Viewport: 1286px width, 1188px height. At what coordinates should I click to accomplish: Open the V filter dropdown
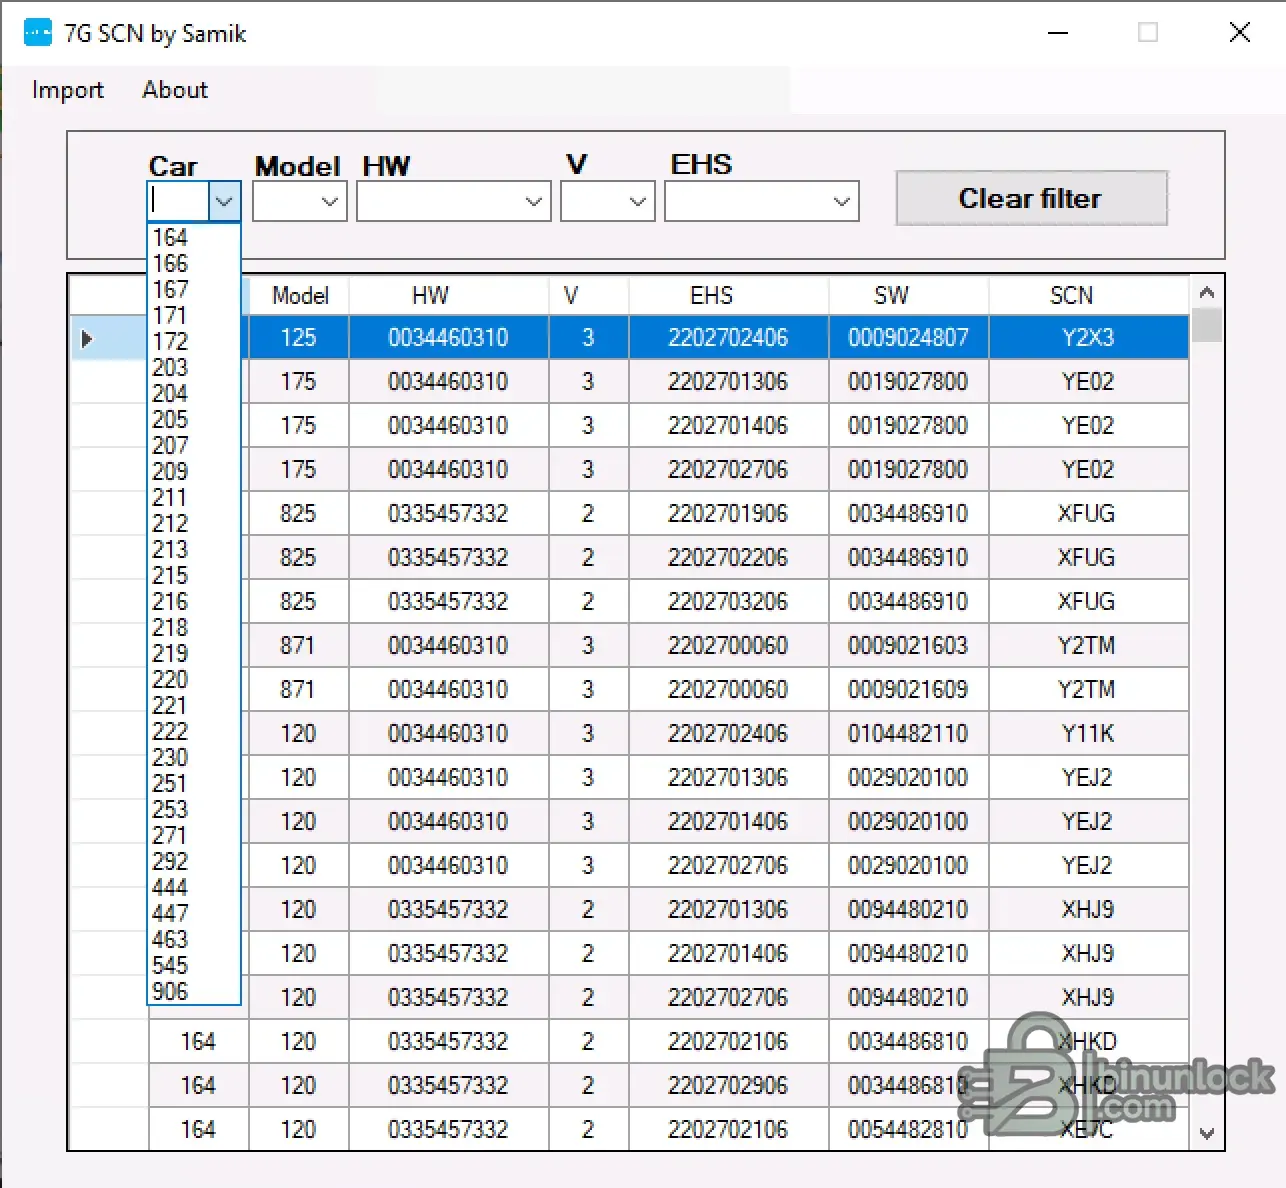pyautogui.click(x=637, y=202)
